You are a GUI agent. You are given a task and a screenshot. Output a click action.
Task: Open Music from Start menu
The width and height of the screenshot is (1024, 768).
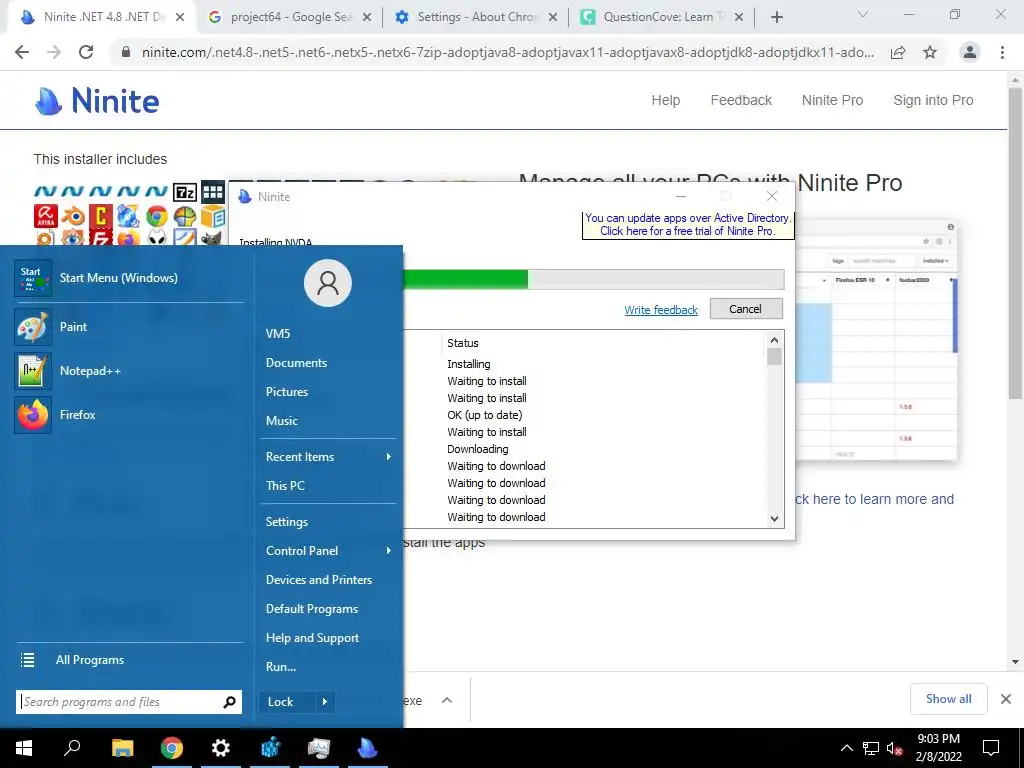click(x=281, y=421)
